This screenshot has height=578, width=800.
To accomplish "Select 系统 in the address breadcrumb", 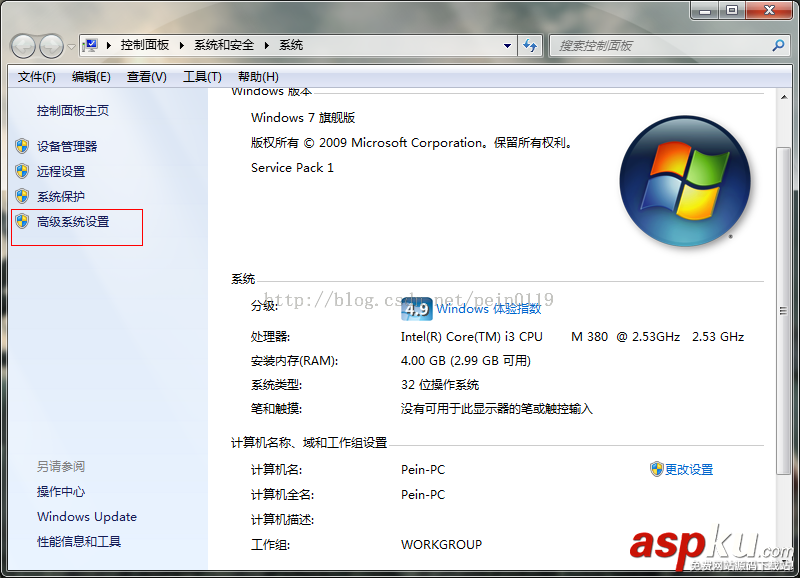I will click(x=291, y=45).
